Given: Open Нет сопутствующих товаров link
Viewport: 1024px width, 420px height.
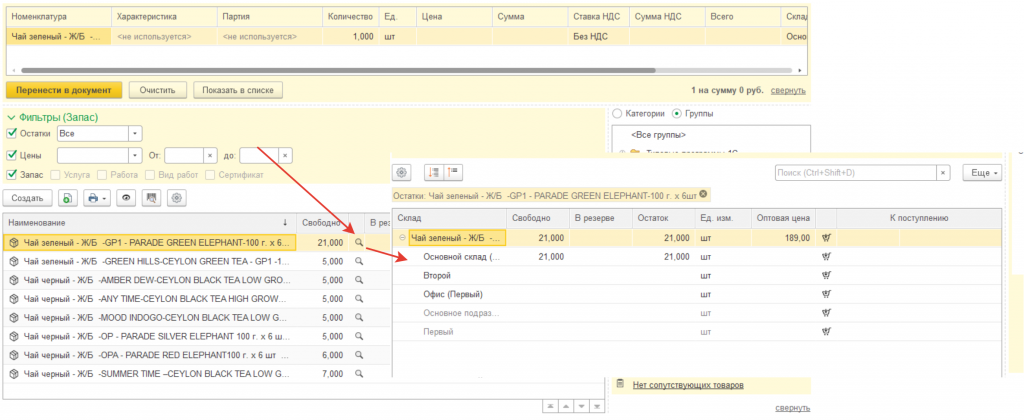Looking at the screenshot, I should pyautogui.click(x=688, y=385).
